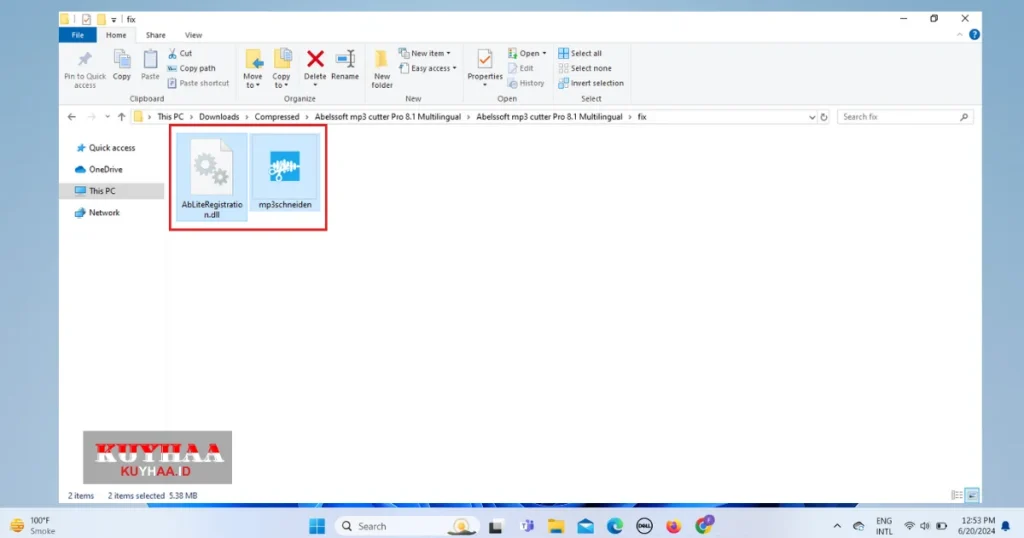The width and height of the screenshot is (1024, 538).
Task: Refresh the fix folder view
Action: click(824, 118)
